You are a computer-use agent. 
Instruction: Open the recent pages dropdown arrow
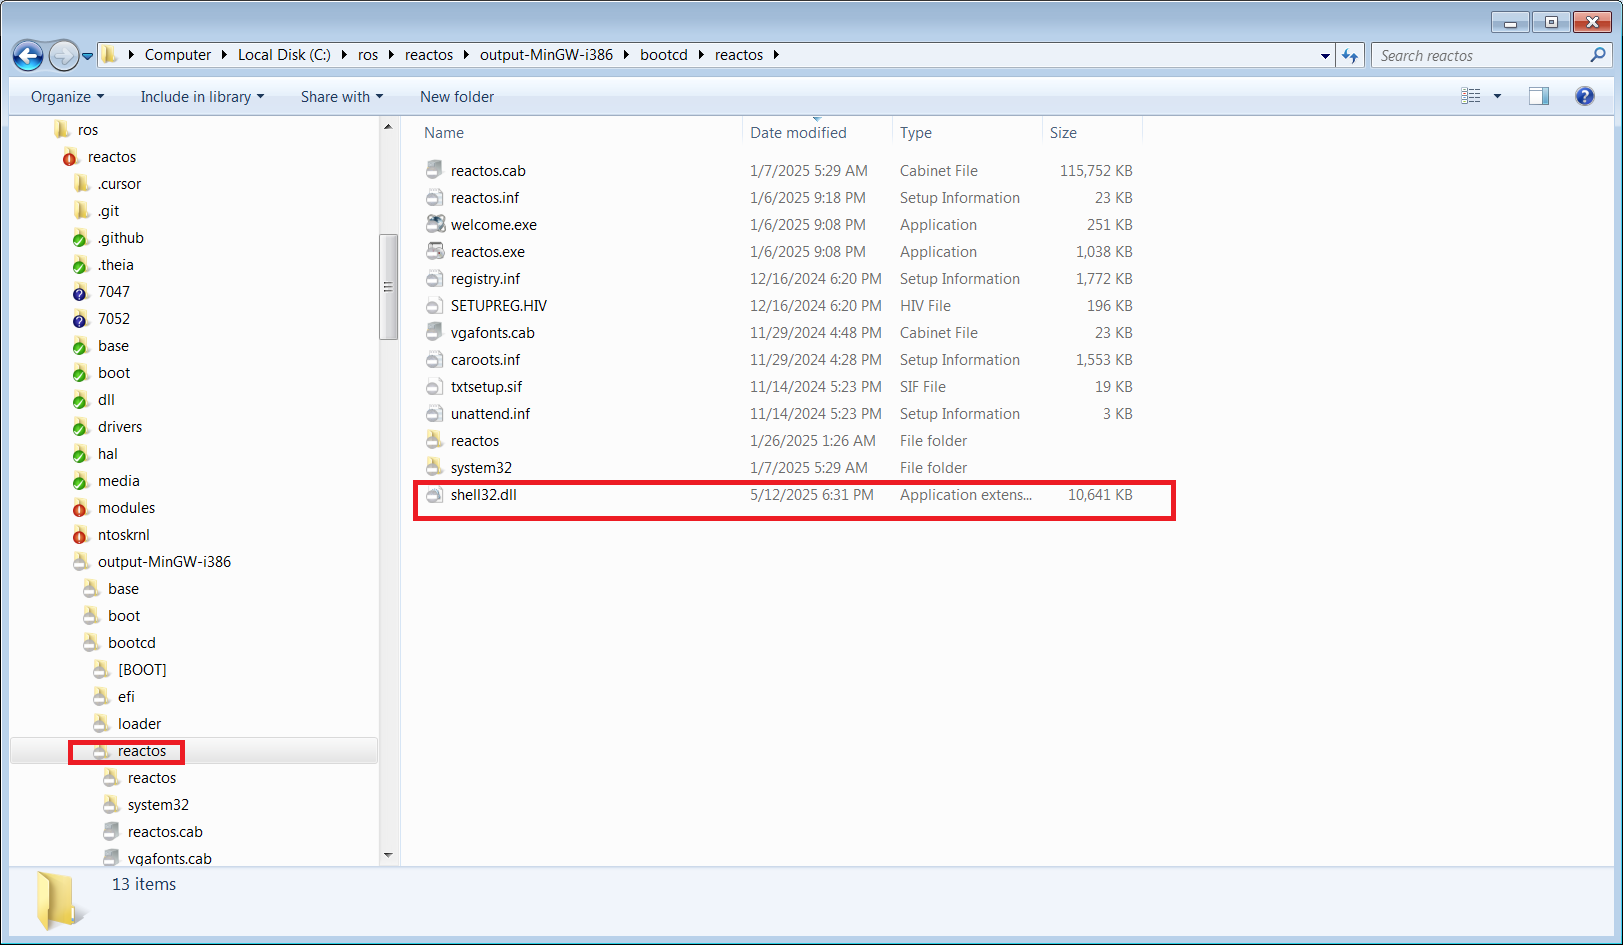88,56
